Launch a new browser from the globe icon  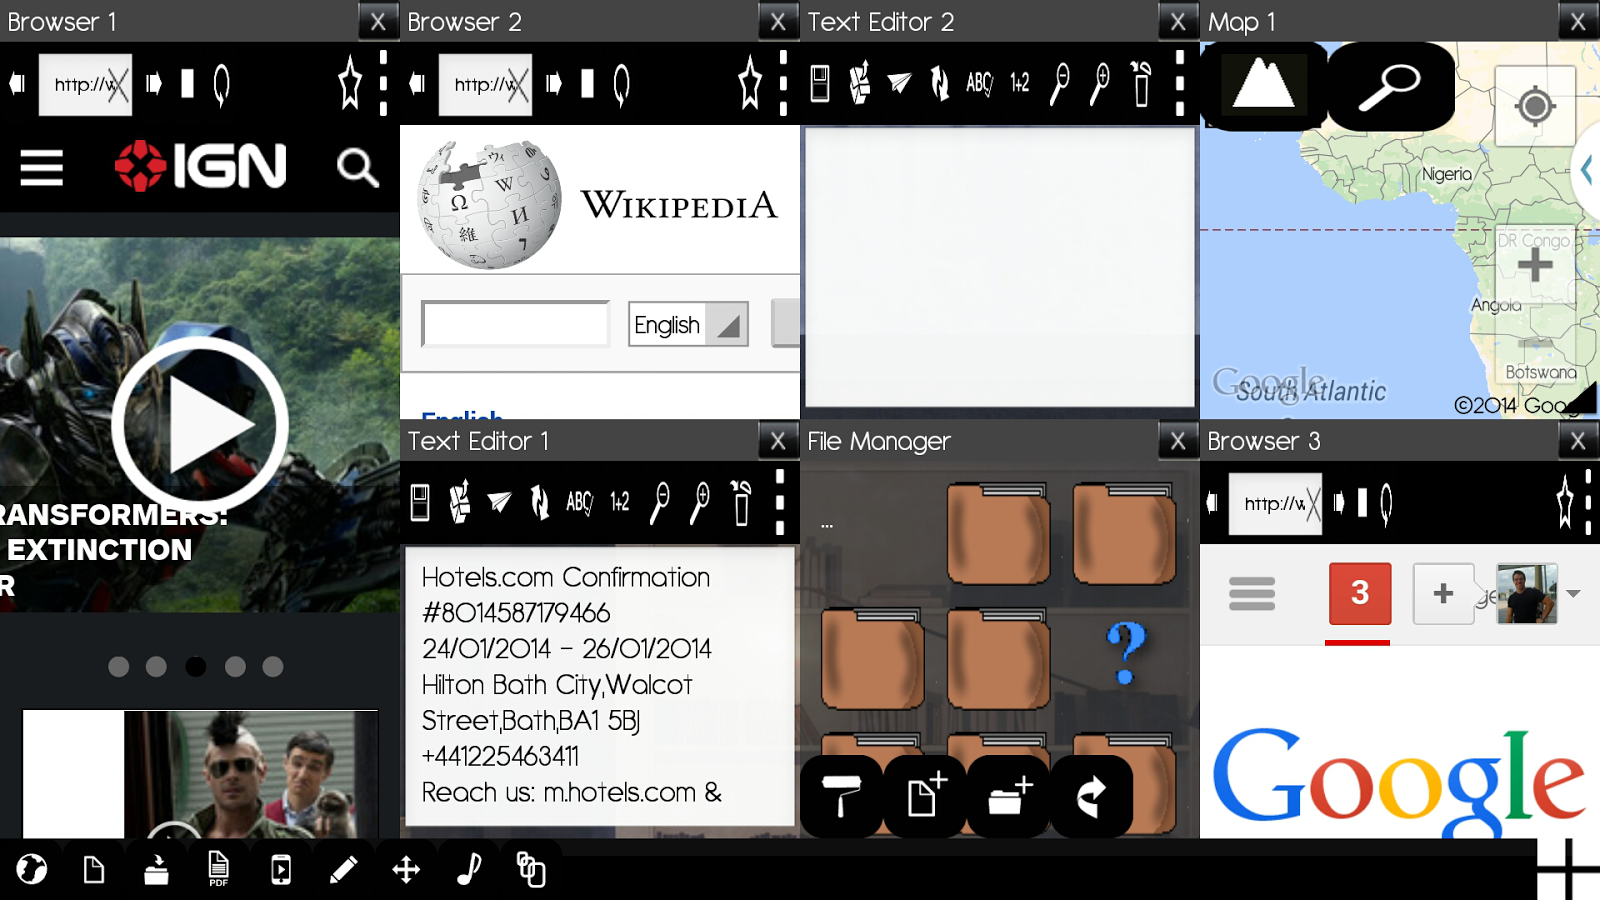point(32,869)
